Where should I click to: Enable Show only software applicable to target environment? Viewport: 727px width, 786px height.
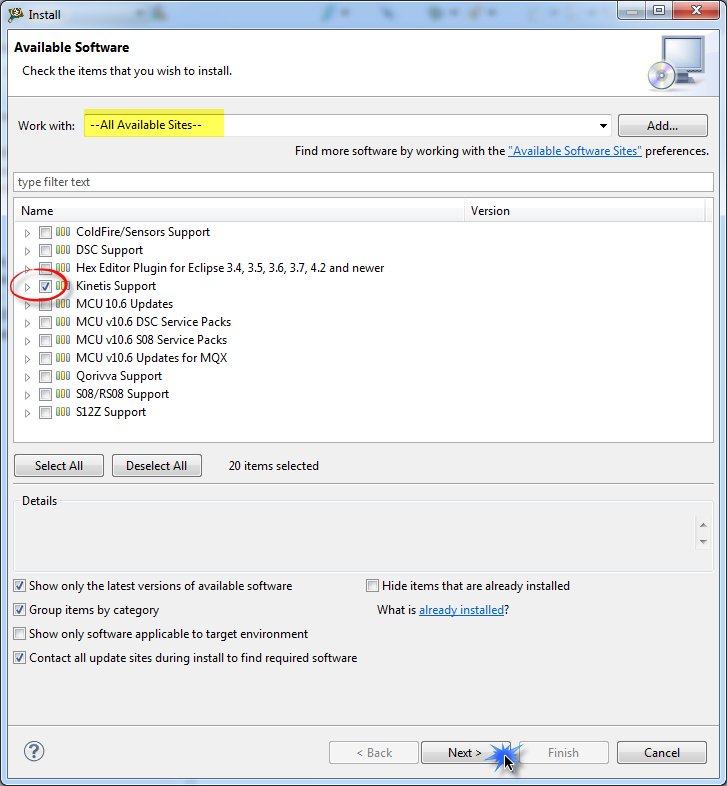click(20, 634)
